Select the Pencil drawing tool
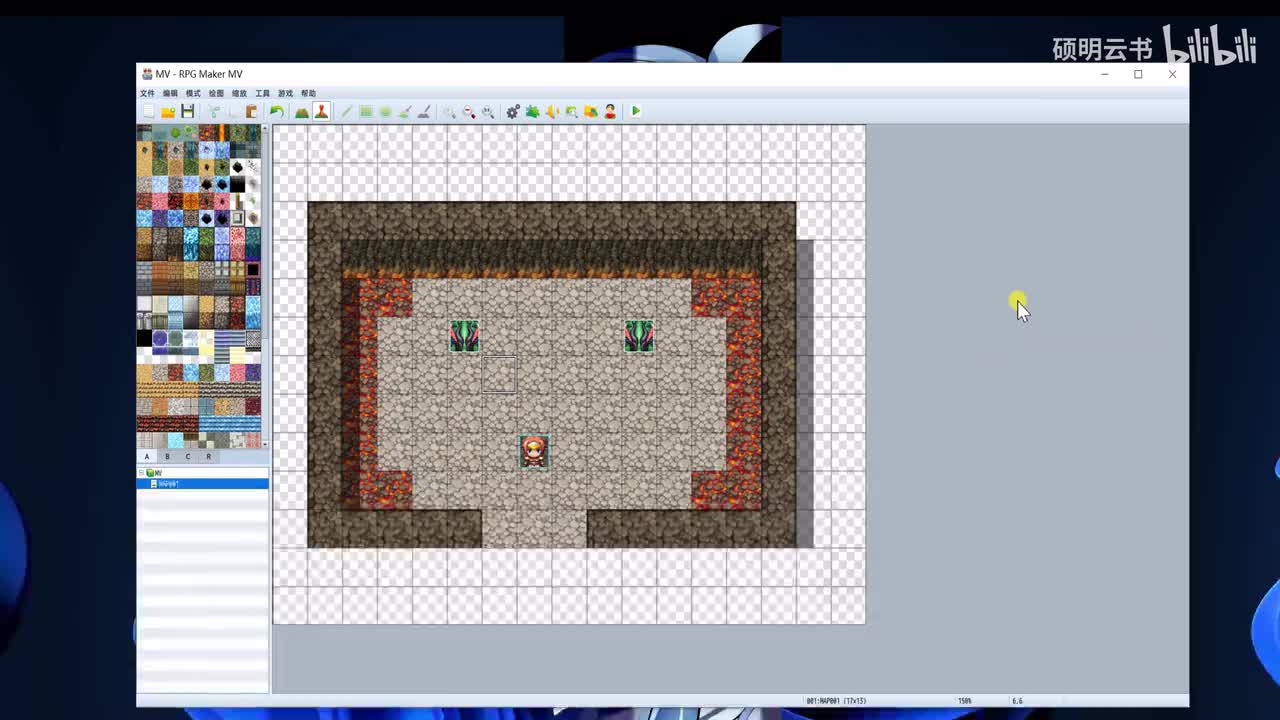 (x=347, y=112)
